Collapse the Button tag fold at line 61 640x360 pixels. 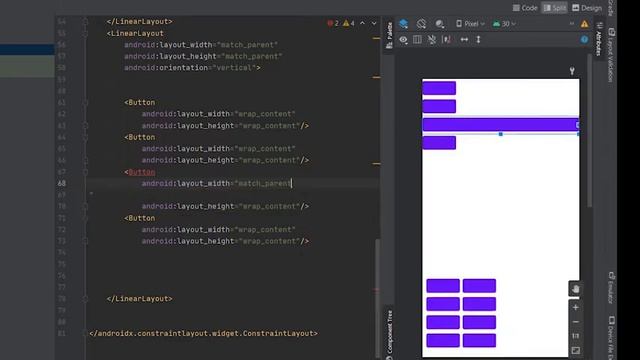point(85,102)
